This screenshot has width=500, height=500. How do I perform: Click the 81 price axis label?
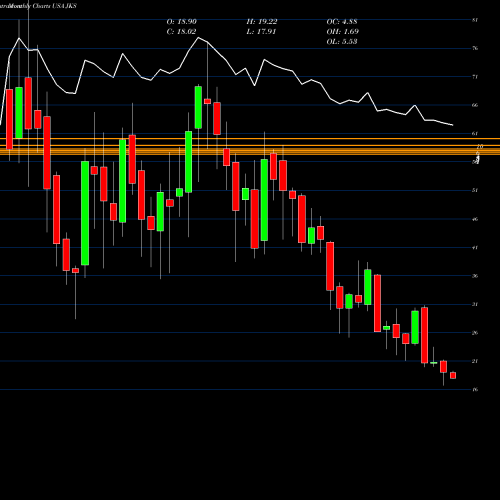pyautogui.click(x=475, y=20)
